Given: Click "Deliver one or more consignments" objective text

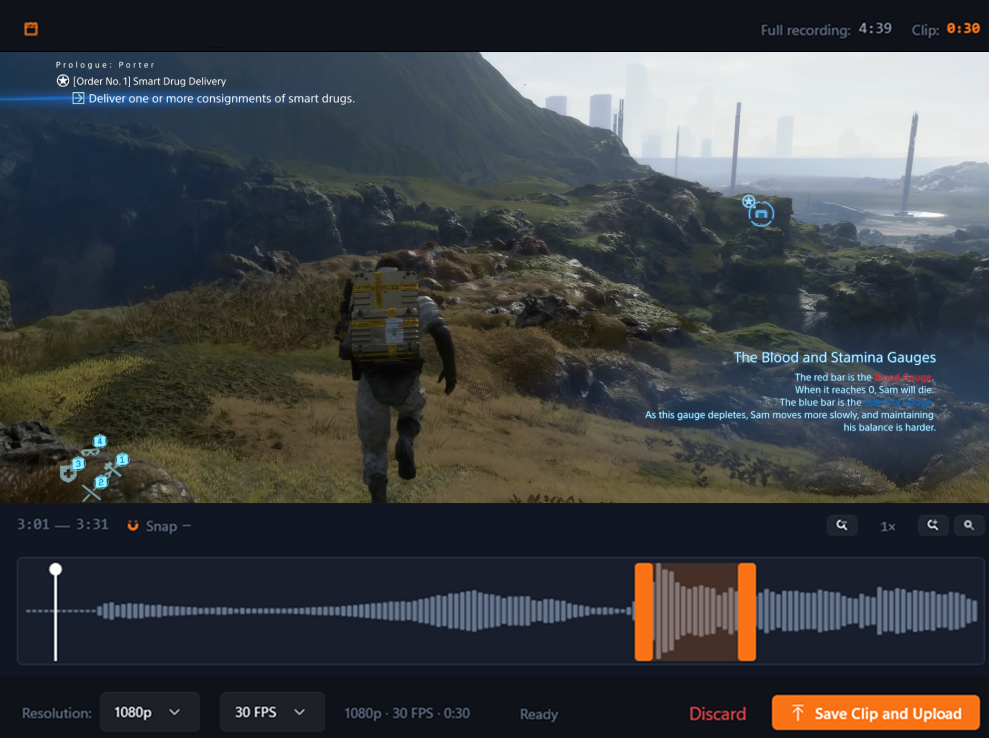Looking at the screenshot, I should (x=221, y=98).
